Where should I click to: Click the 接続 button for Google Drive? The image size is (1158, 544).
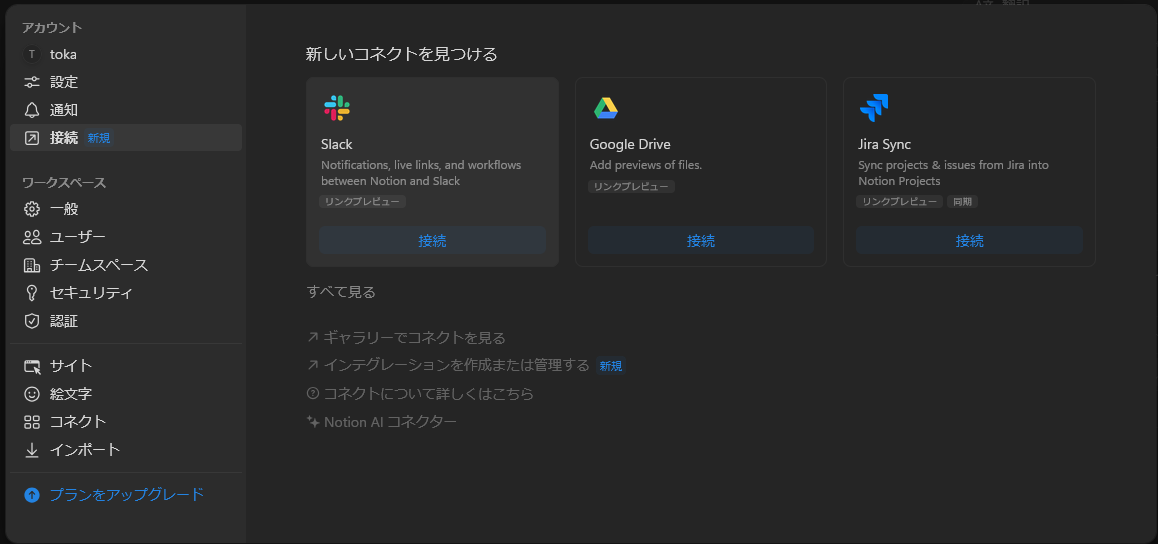(x=701, y=241)
